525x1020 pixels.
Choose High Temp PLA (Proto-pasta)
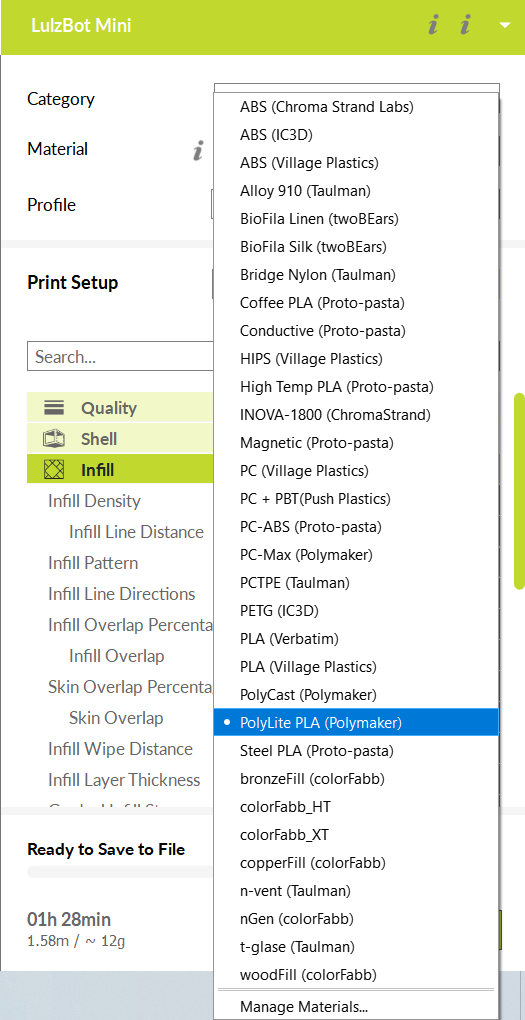click(357, 386)
